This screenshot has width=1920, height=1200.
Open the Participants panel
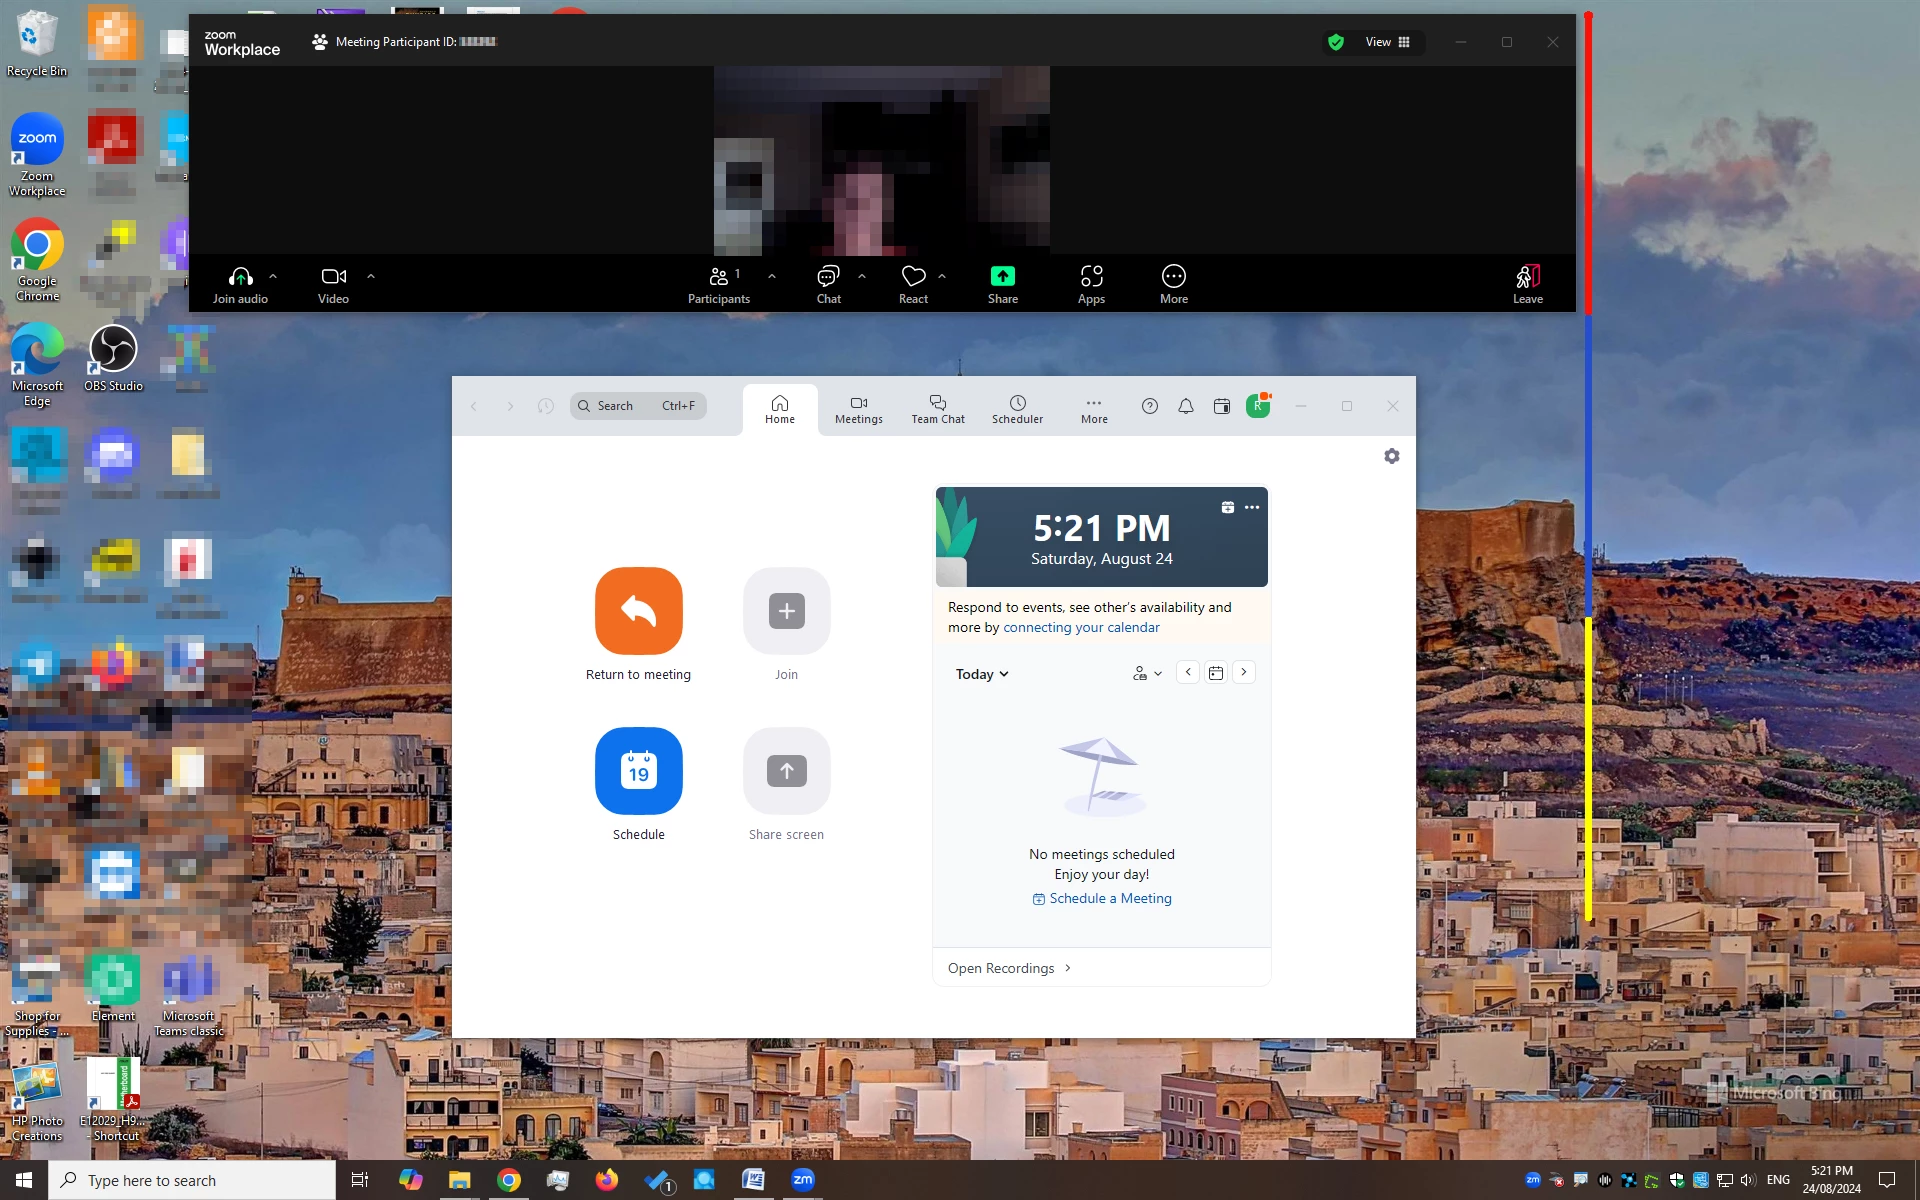[x=718, y=277]
